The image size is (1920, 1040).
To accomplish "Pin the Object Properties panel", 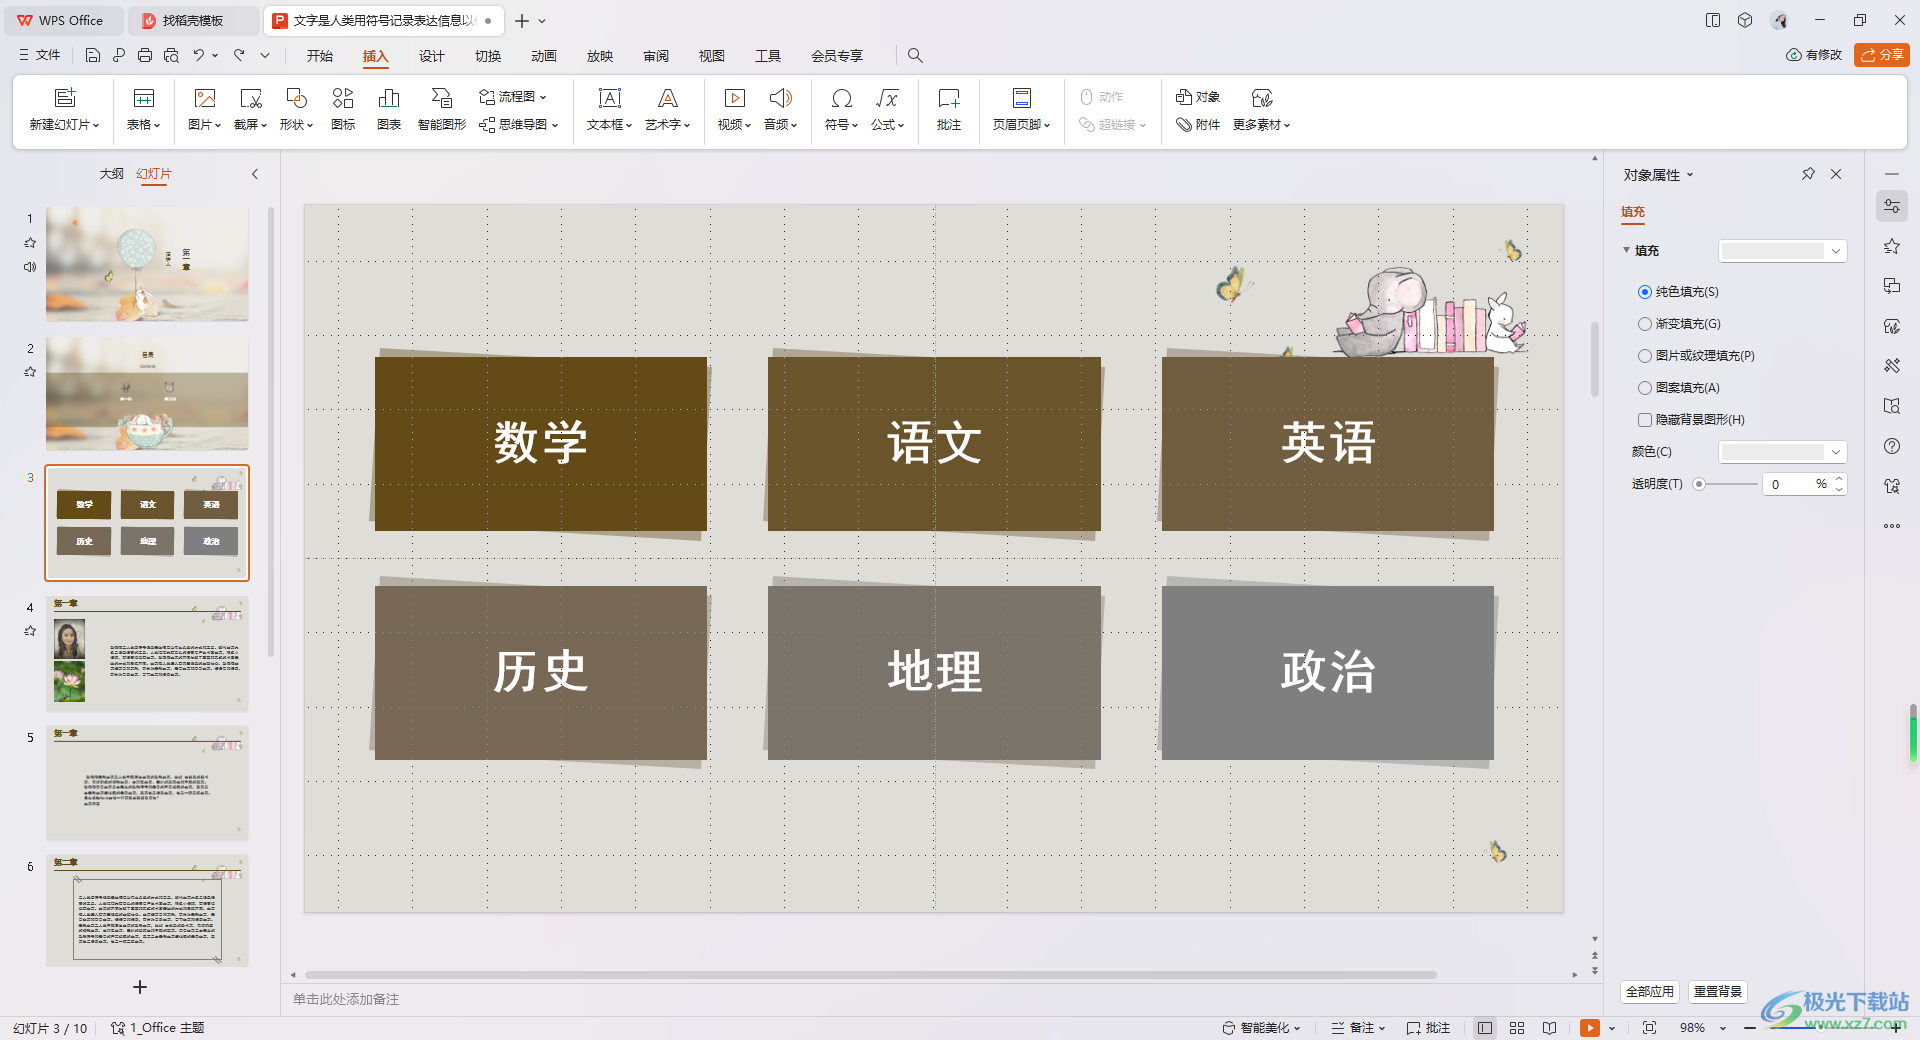I will 1808,174.
